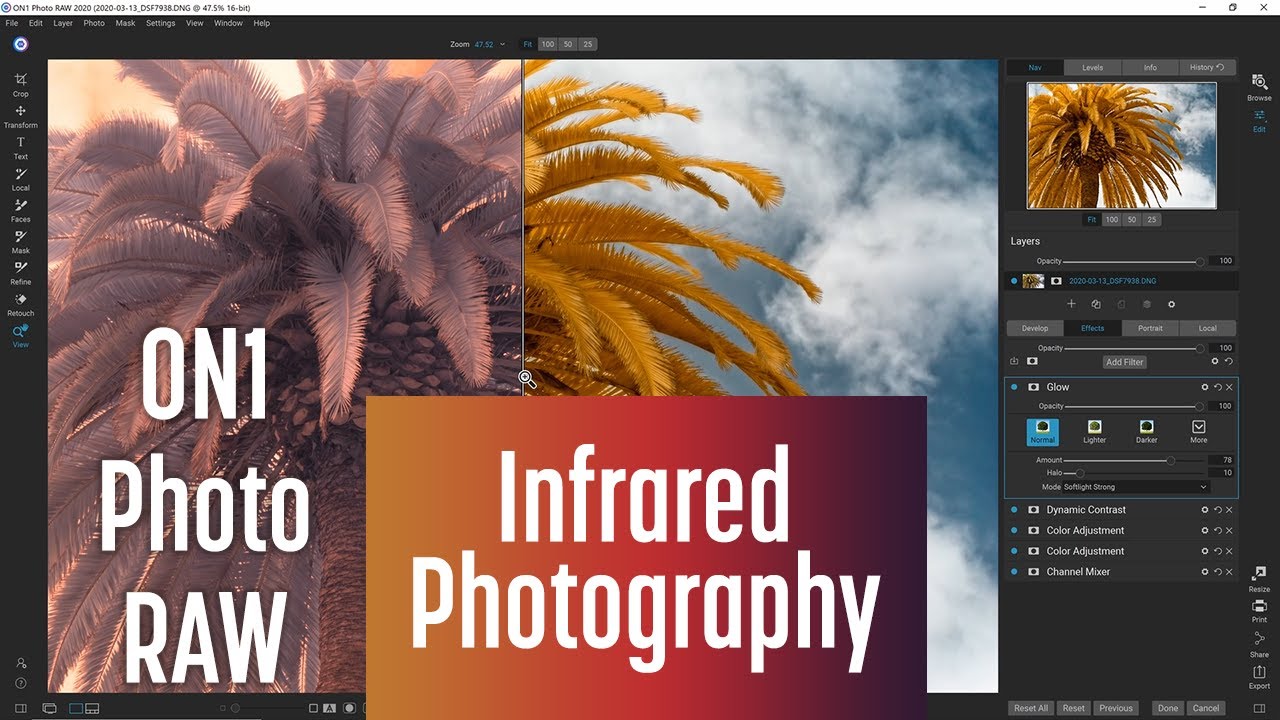Expand More Glow presets
The image size is (1280, 720).
pos(1198,431)
